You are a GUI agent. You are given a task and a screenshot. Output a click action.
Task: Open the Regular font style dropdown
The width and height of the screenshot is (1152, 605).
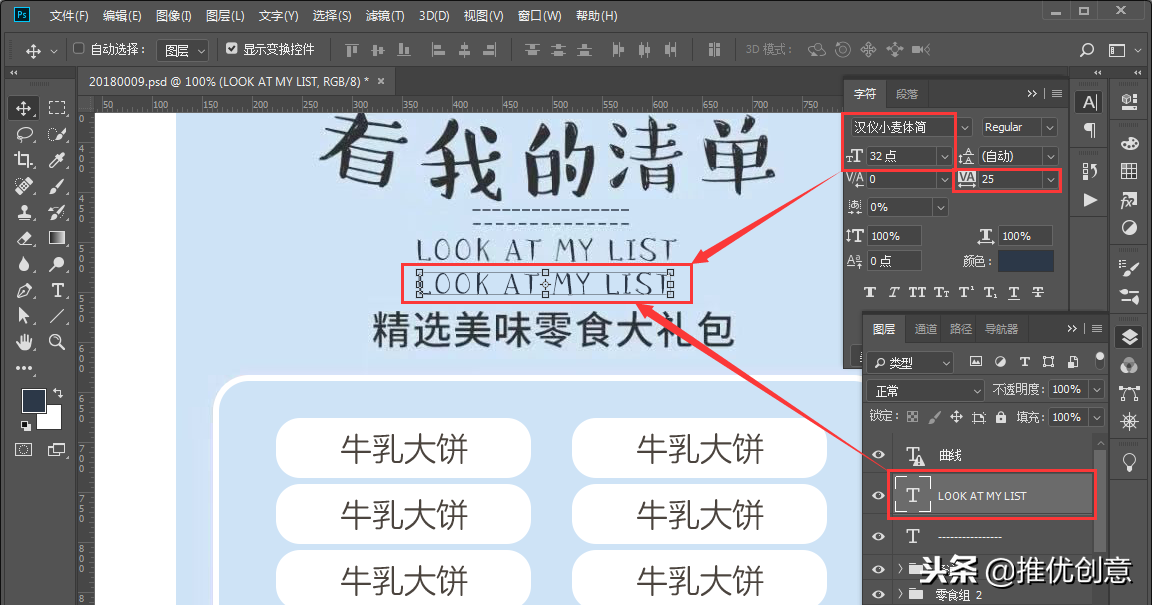click(x=1050, y=127)
